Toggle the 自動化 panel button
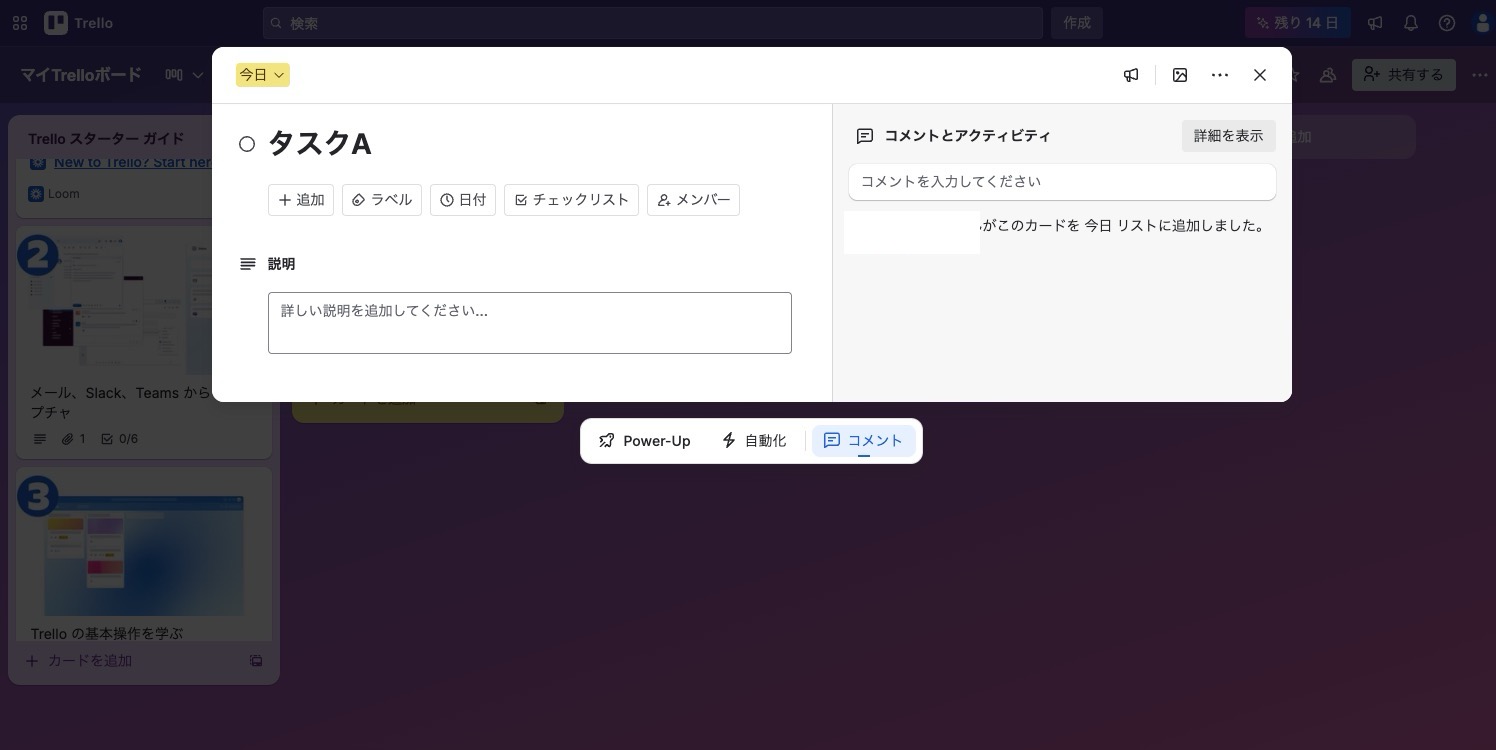1496x750 pixels. 754,441
